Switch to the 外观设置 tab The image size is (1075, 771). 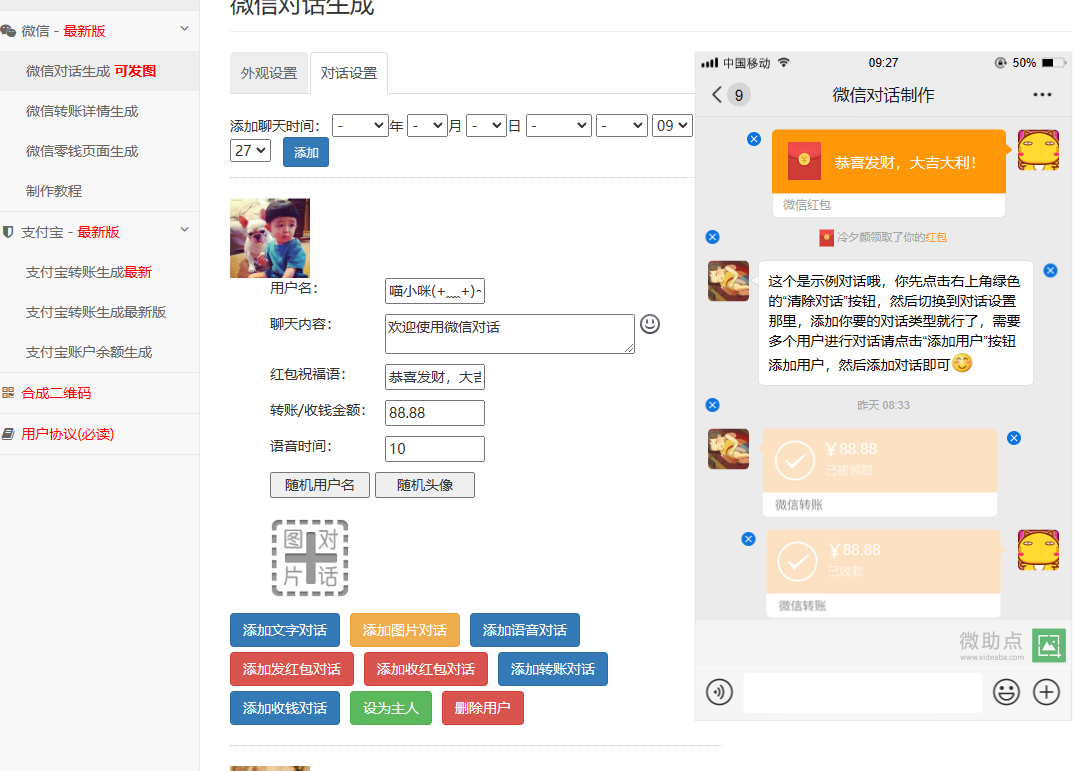pyautogui.click(x=269, y=73)
